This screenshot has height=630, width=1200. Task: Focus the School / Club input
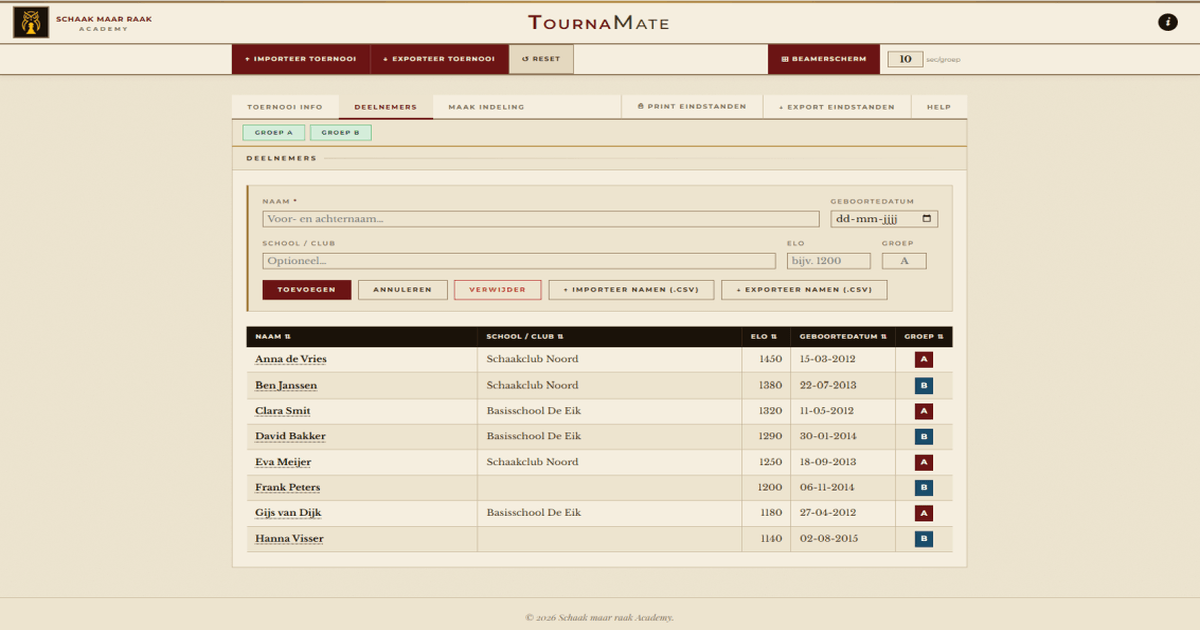pyautogui.click(x=519, y=261)
